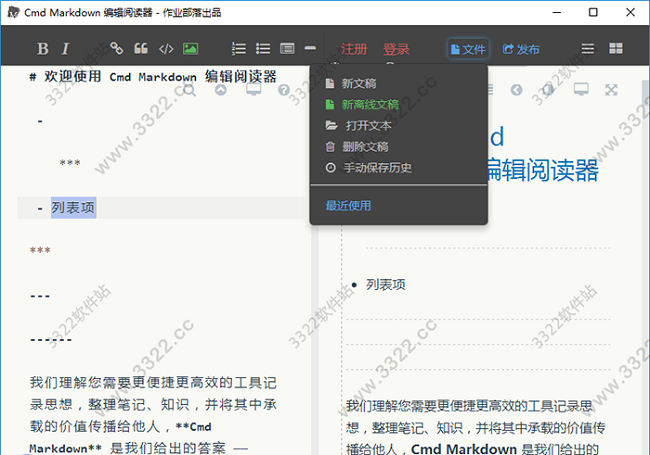Open the 文件 file dropdown

coord(468,49)
